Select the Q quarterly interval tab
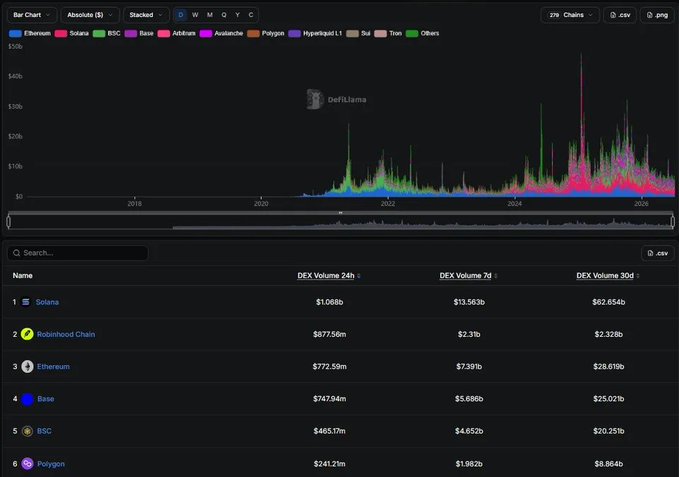The image size is (679, 477). [224, 15]
